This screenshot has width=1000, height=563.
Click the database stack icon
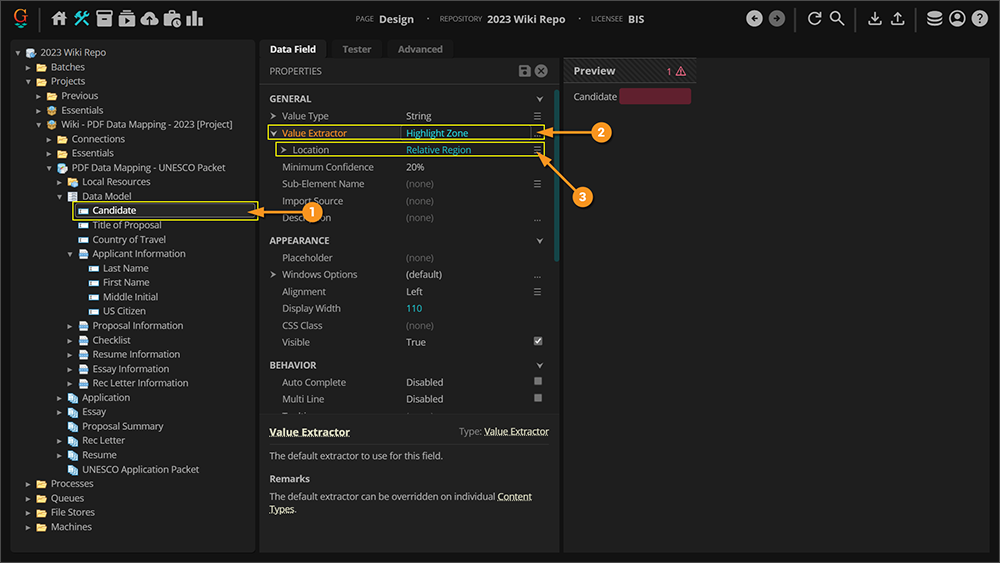point(934,19)
